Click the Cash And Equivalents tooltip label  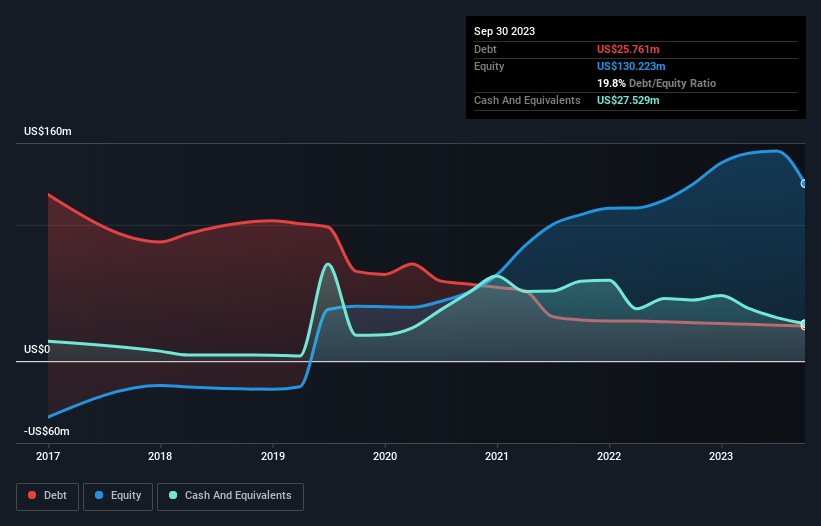tap(527, 100)
